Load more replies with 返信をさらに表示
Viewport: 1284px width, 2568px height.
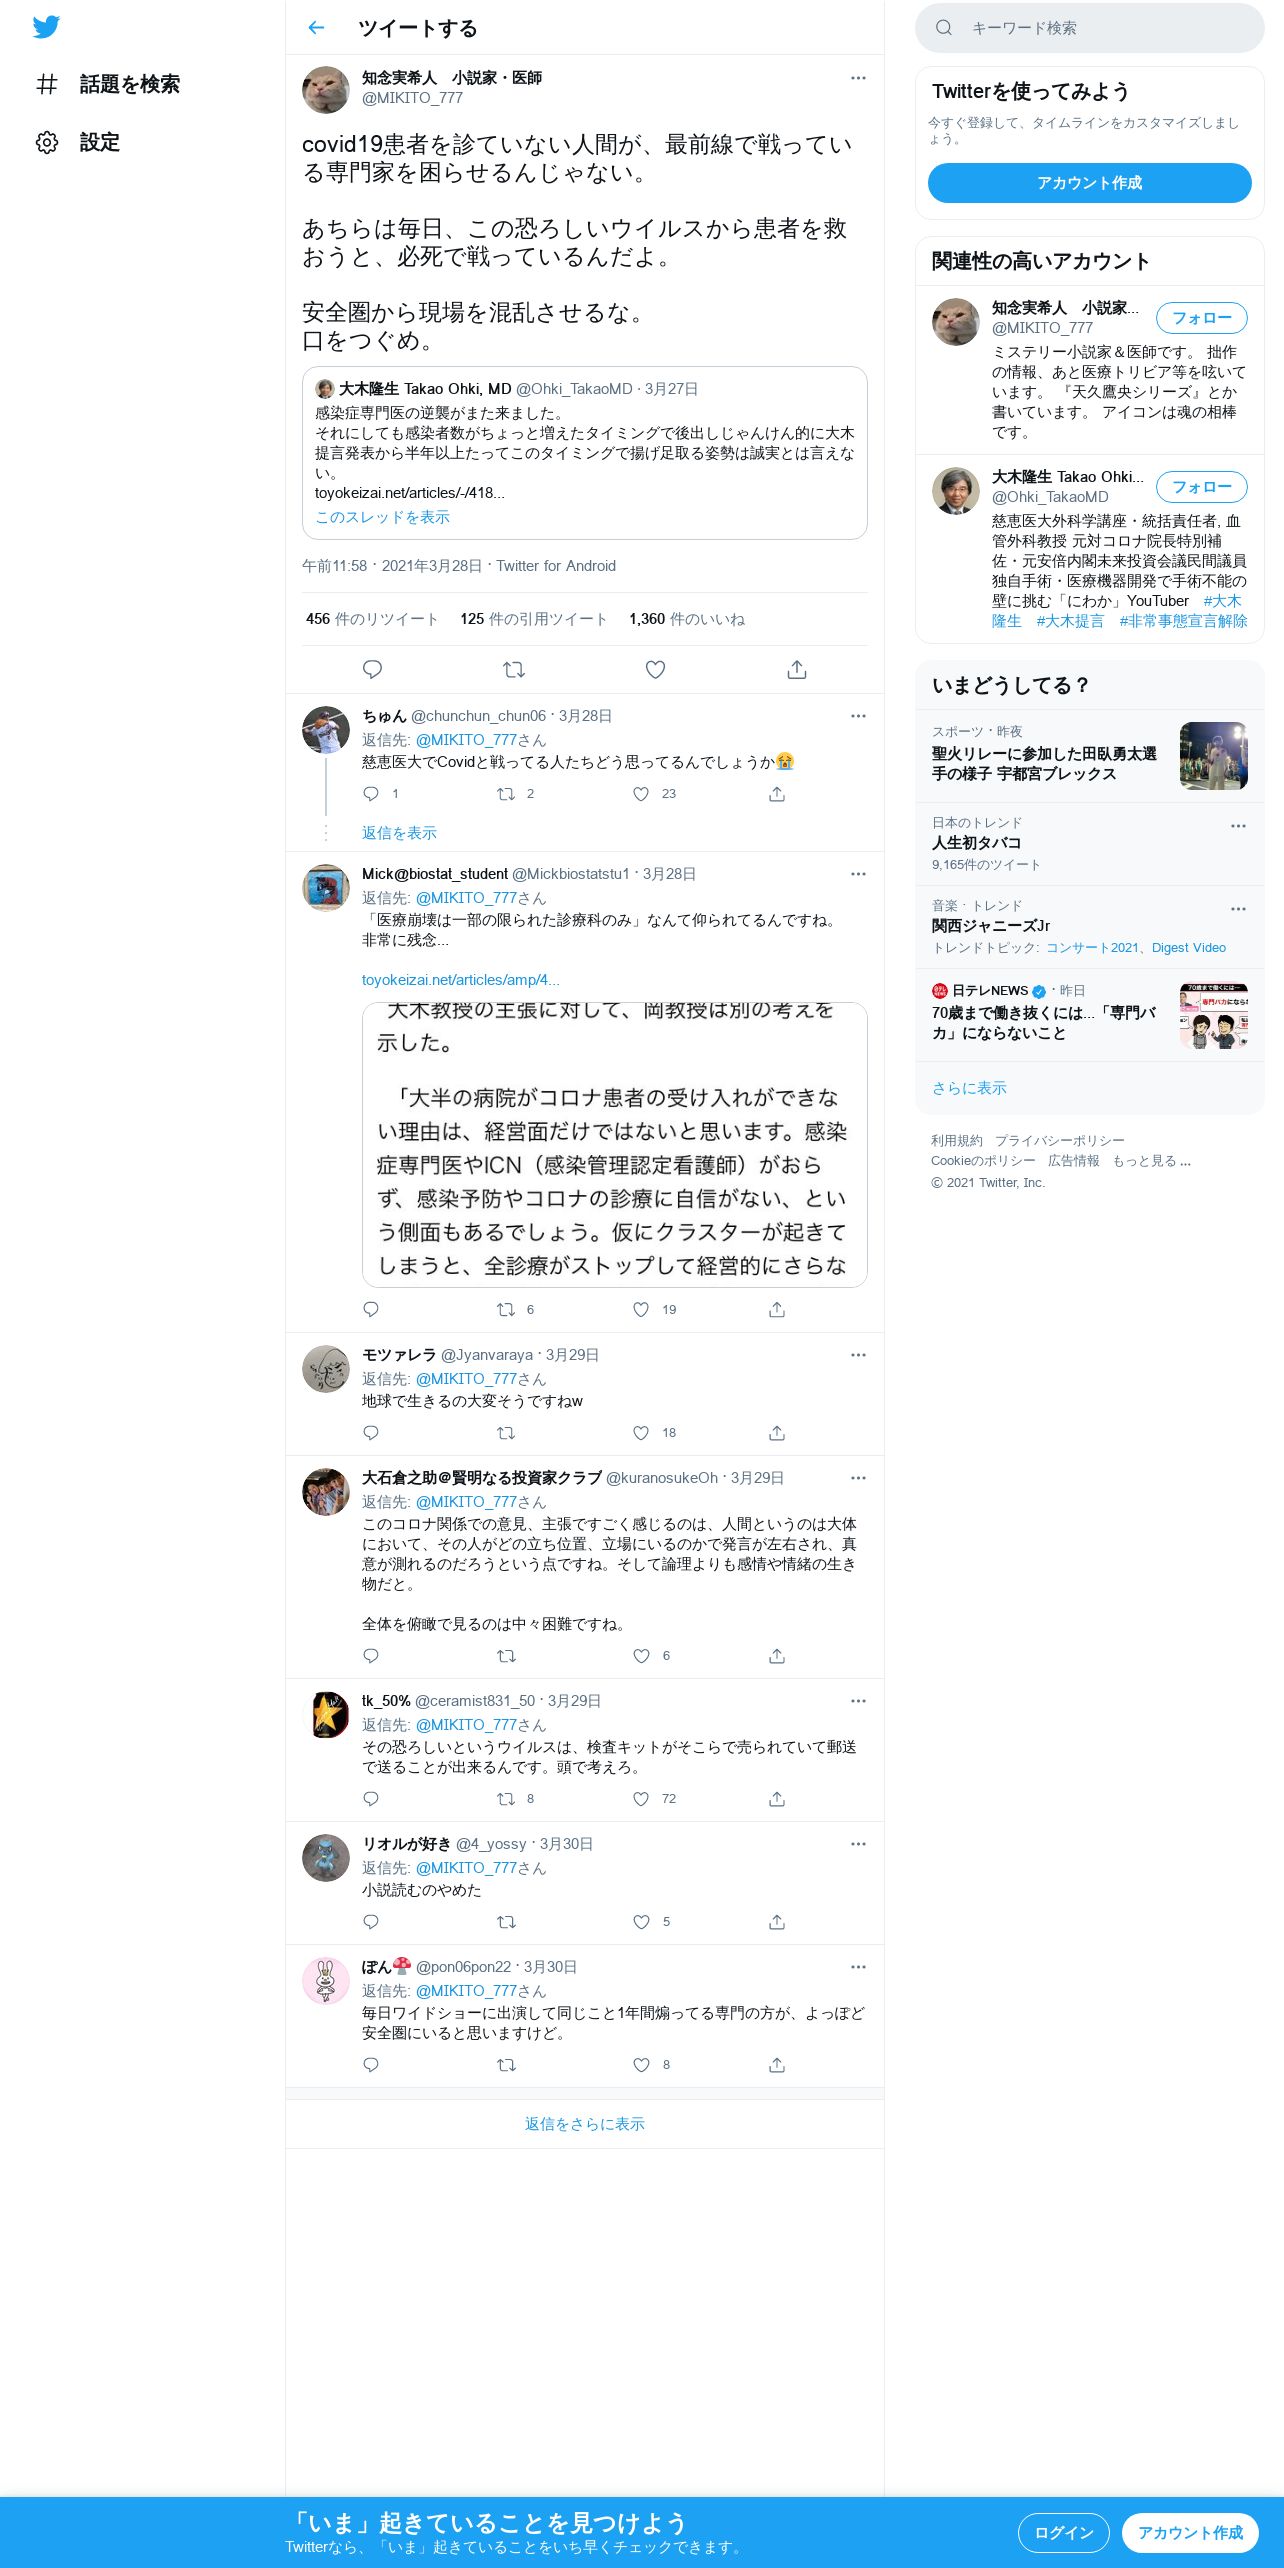pyautogui.click(x=585, y=2124)
